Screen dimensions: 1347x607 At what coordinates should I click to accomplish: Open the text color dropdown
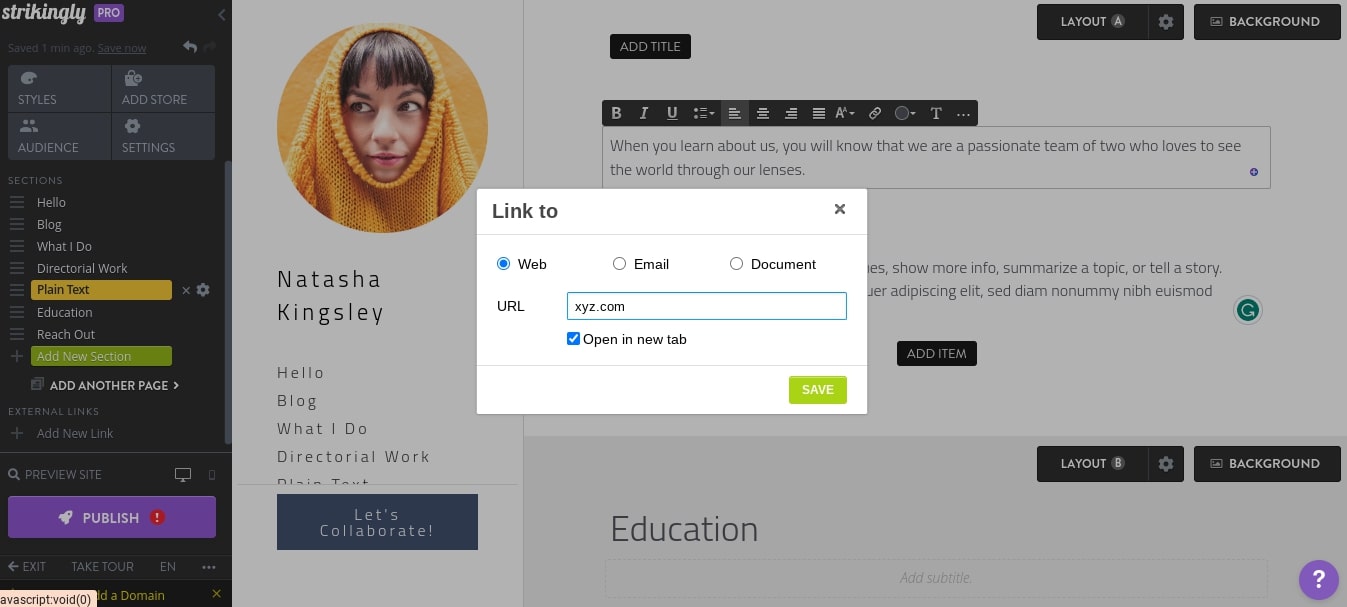[904, 113]
